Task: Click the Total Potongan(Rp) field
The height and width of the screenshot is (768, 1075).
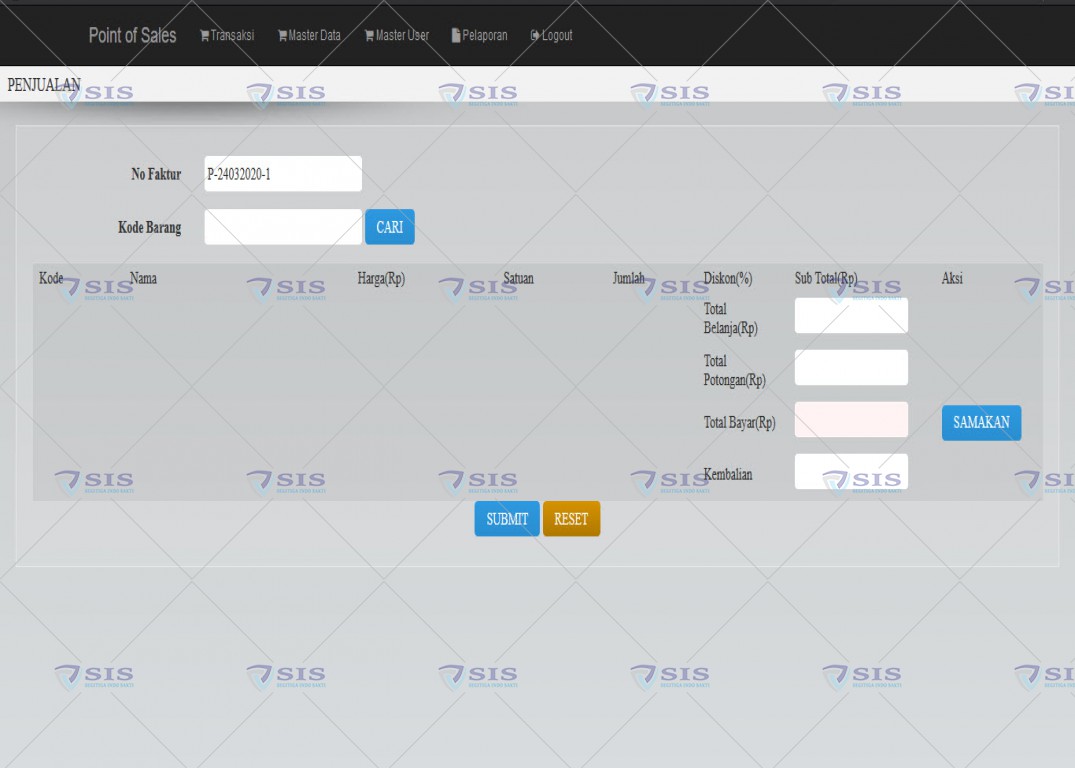Action: click(851, 368)
